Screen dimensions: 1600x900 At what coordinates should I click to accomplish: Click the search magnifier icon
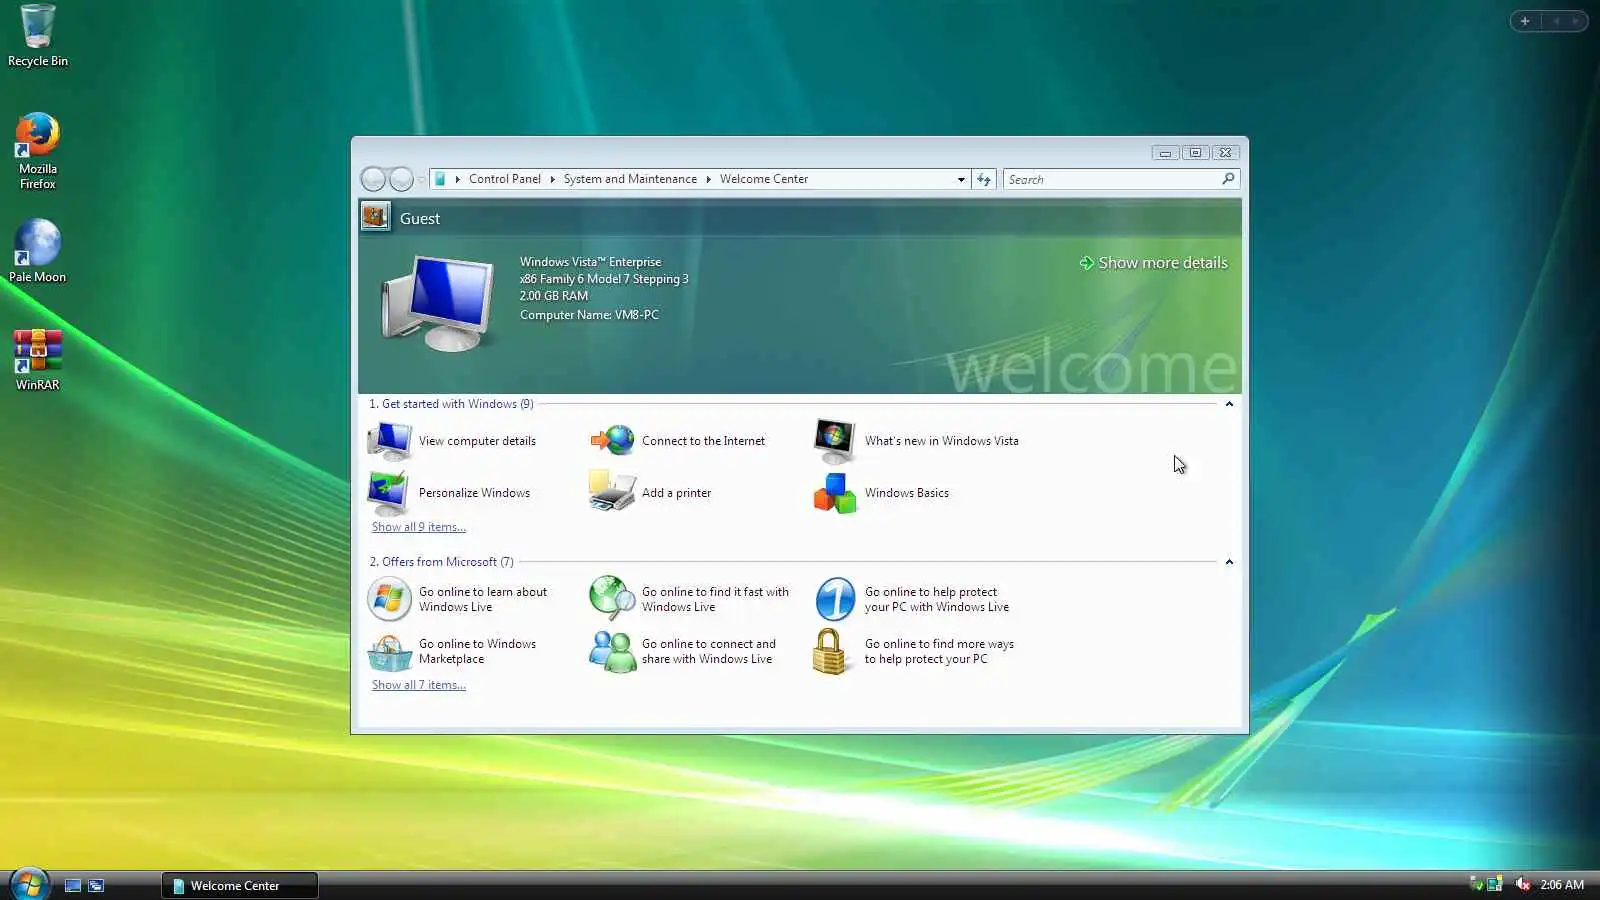click(1228, 179)
